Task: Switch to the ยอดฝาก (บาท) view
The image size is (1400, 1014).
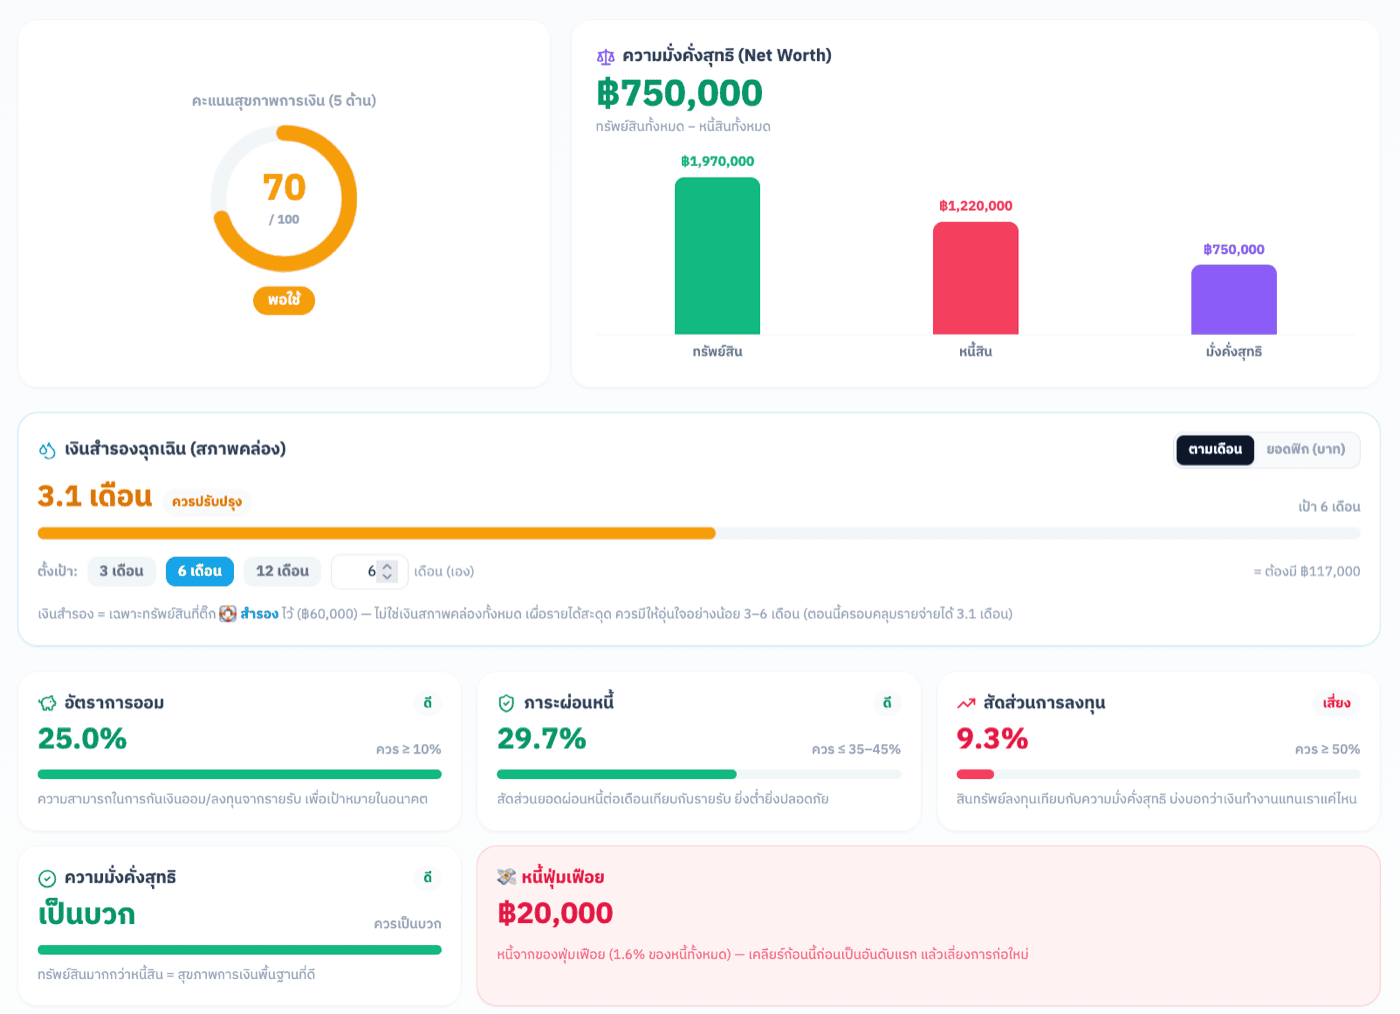Action: click(1305, 450)
